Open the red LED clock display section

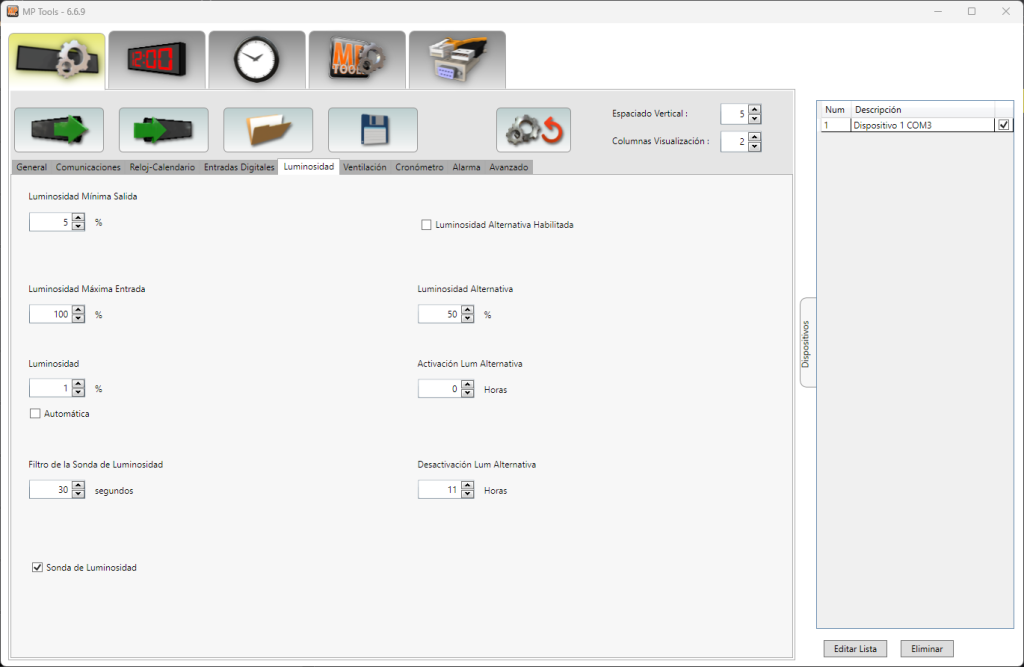coord(157,60)
